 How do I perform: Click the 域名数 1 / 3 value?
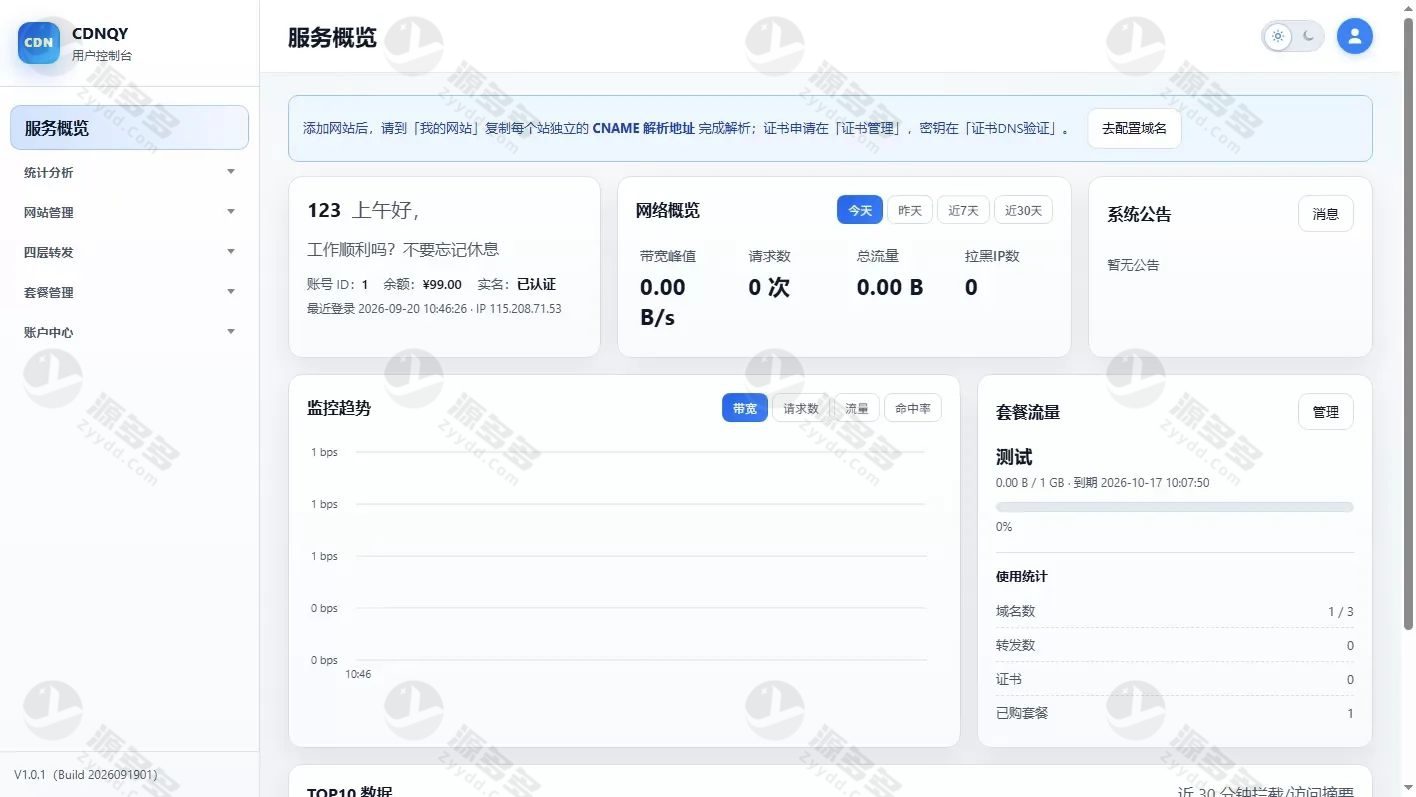[1341, 611]
